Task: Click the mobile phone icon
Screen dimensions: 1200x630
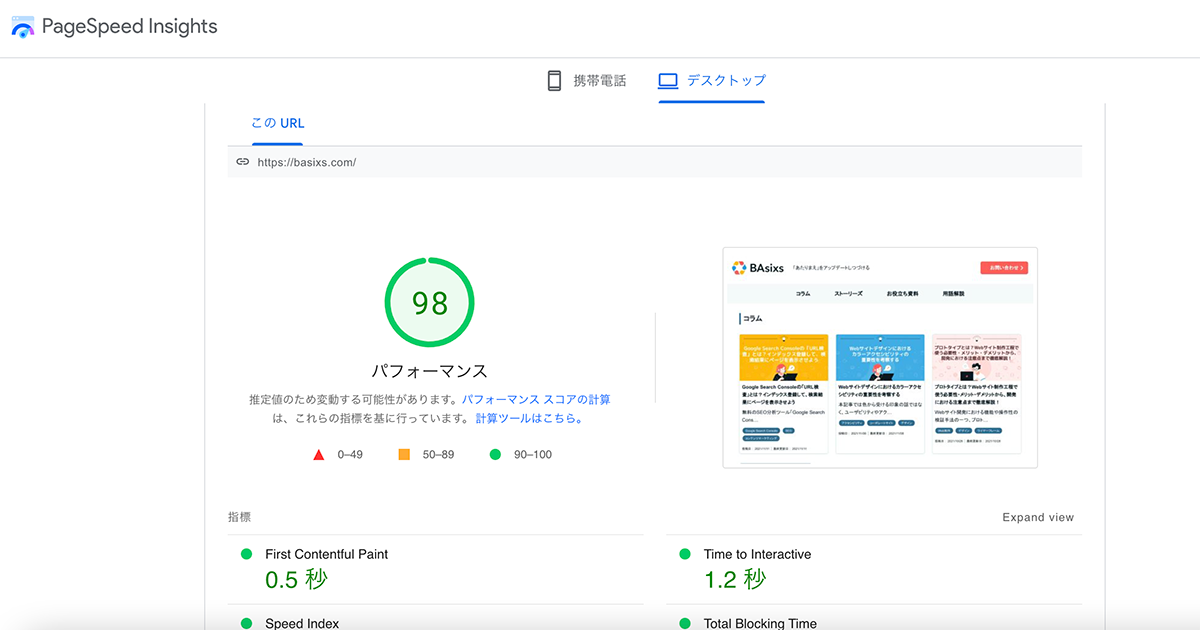Action: click(x=554, y=81)
